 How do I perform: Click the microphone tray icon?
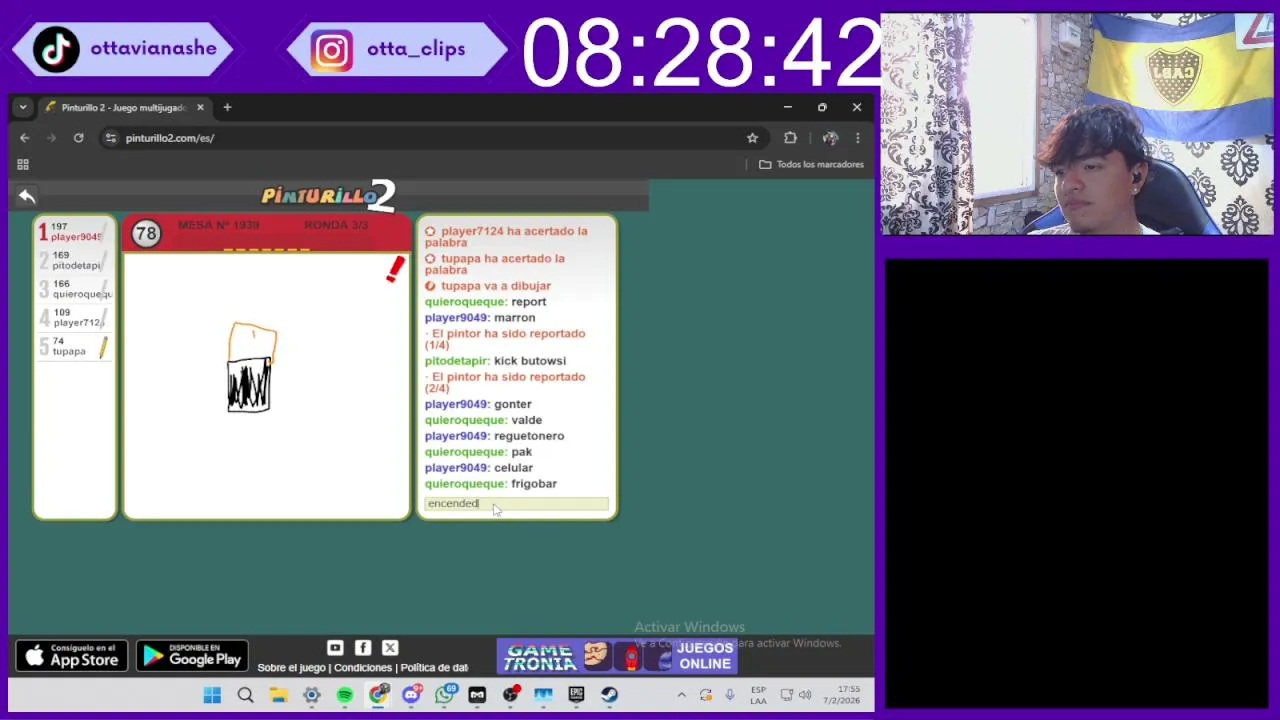tap(730, 695)
